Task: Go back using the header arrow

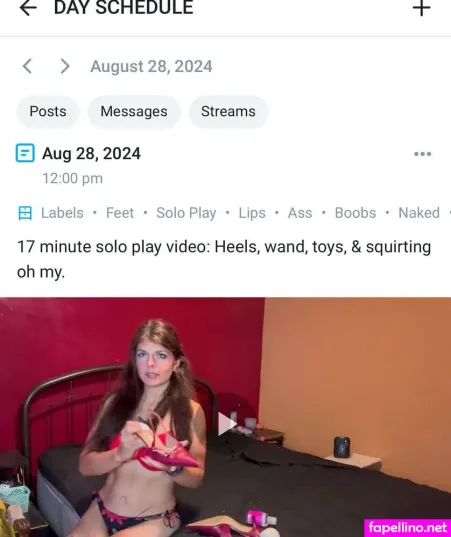Action: (28, 8)
